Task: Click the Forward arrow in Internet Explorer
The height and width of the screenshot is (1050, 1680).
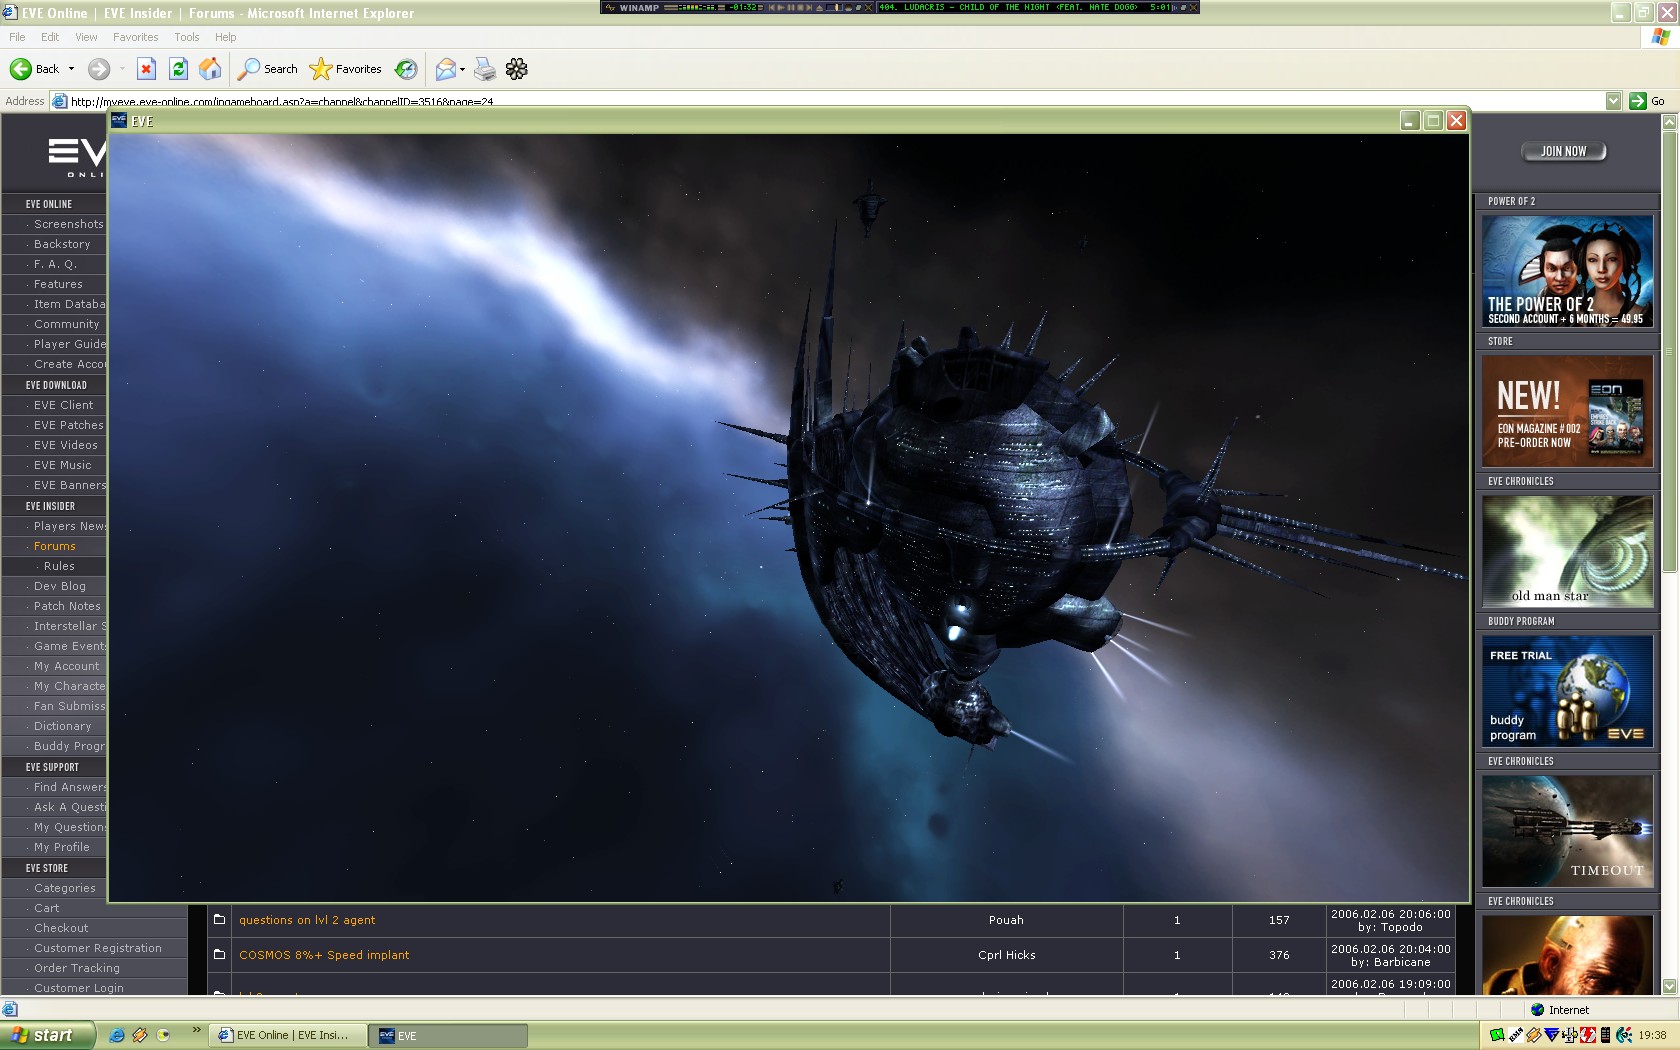Action: click(98, 69)
